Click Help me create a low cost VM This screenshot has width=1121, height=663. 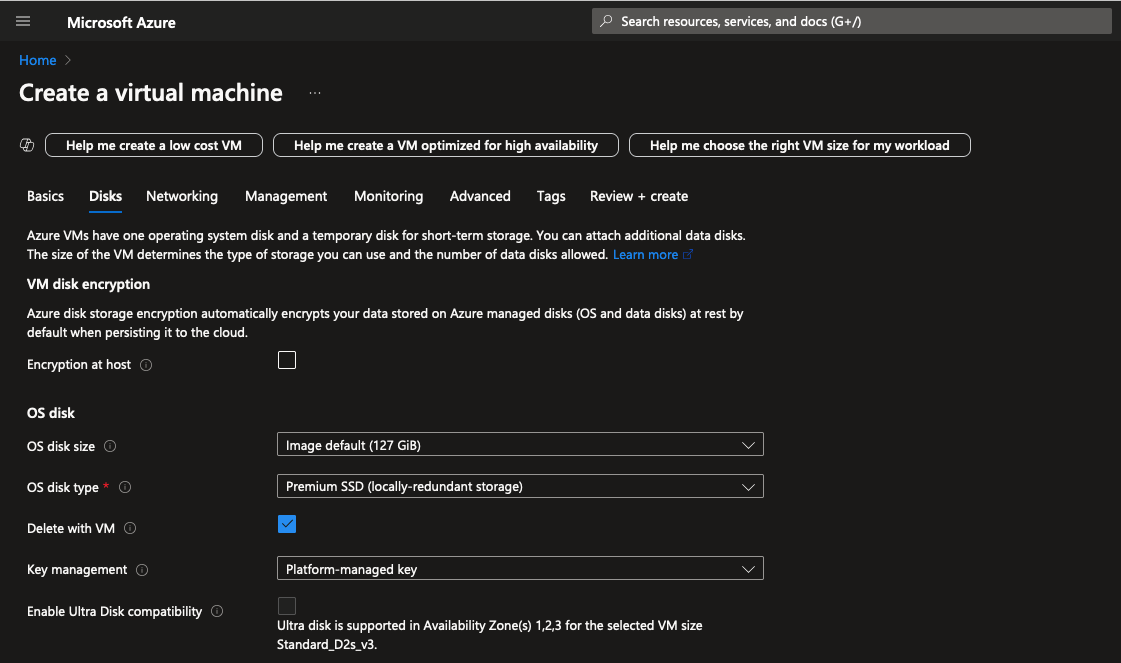154,146
